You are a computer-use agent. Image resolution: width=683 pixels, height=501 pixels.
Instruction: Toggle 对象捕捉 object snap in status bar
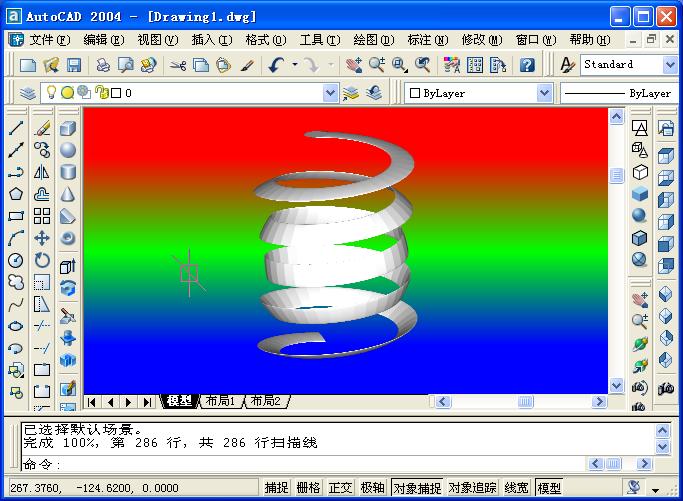[417, 487]
